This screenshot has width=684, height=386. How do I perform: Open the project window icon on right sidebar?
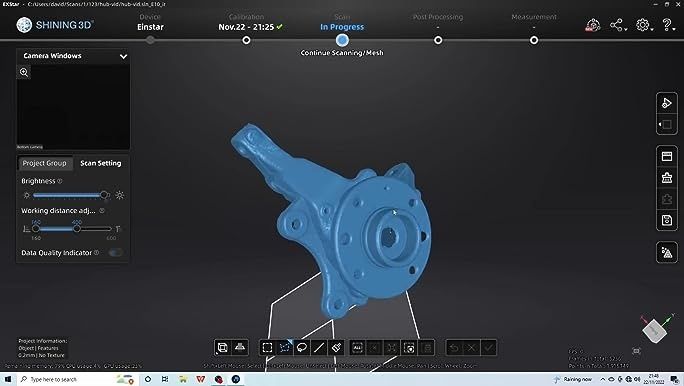coord(667,156)
